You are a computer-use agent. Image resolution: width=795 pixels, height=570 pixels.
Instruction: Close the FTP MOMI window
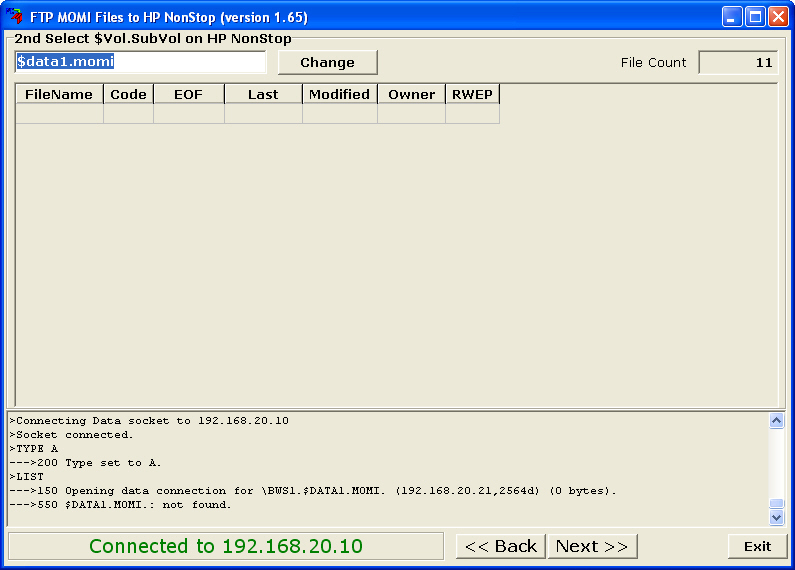(x=778, y=17)
